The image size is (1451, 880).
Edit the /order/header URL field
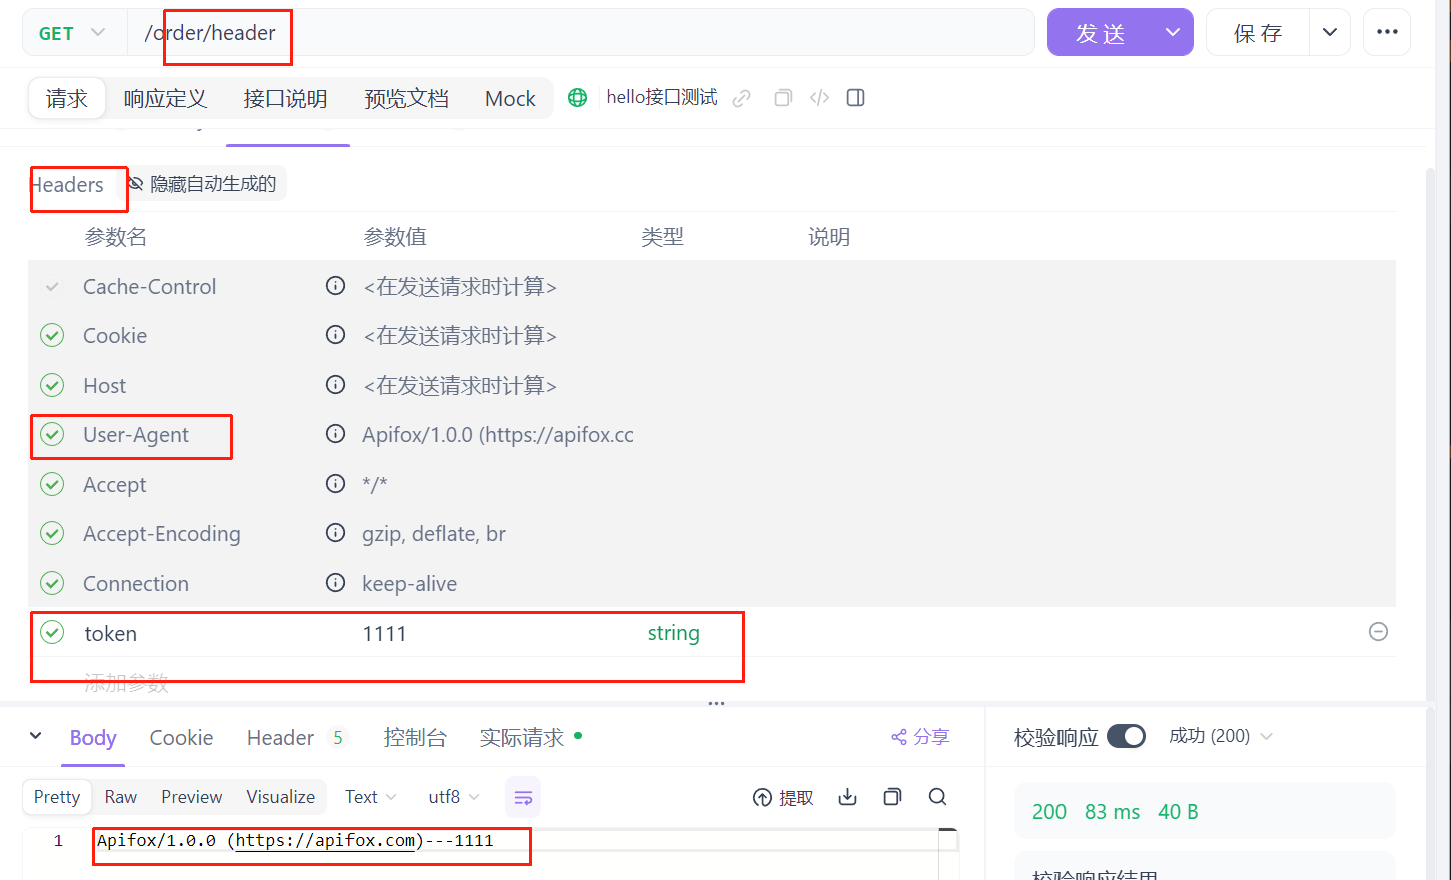tap(580, 33)
